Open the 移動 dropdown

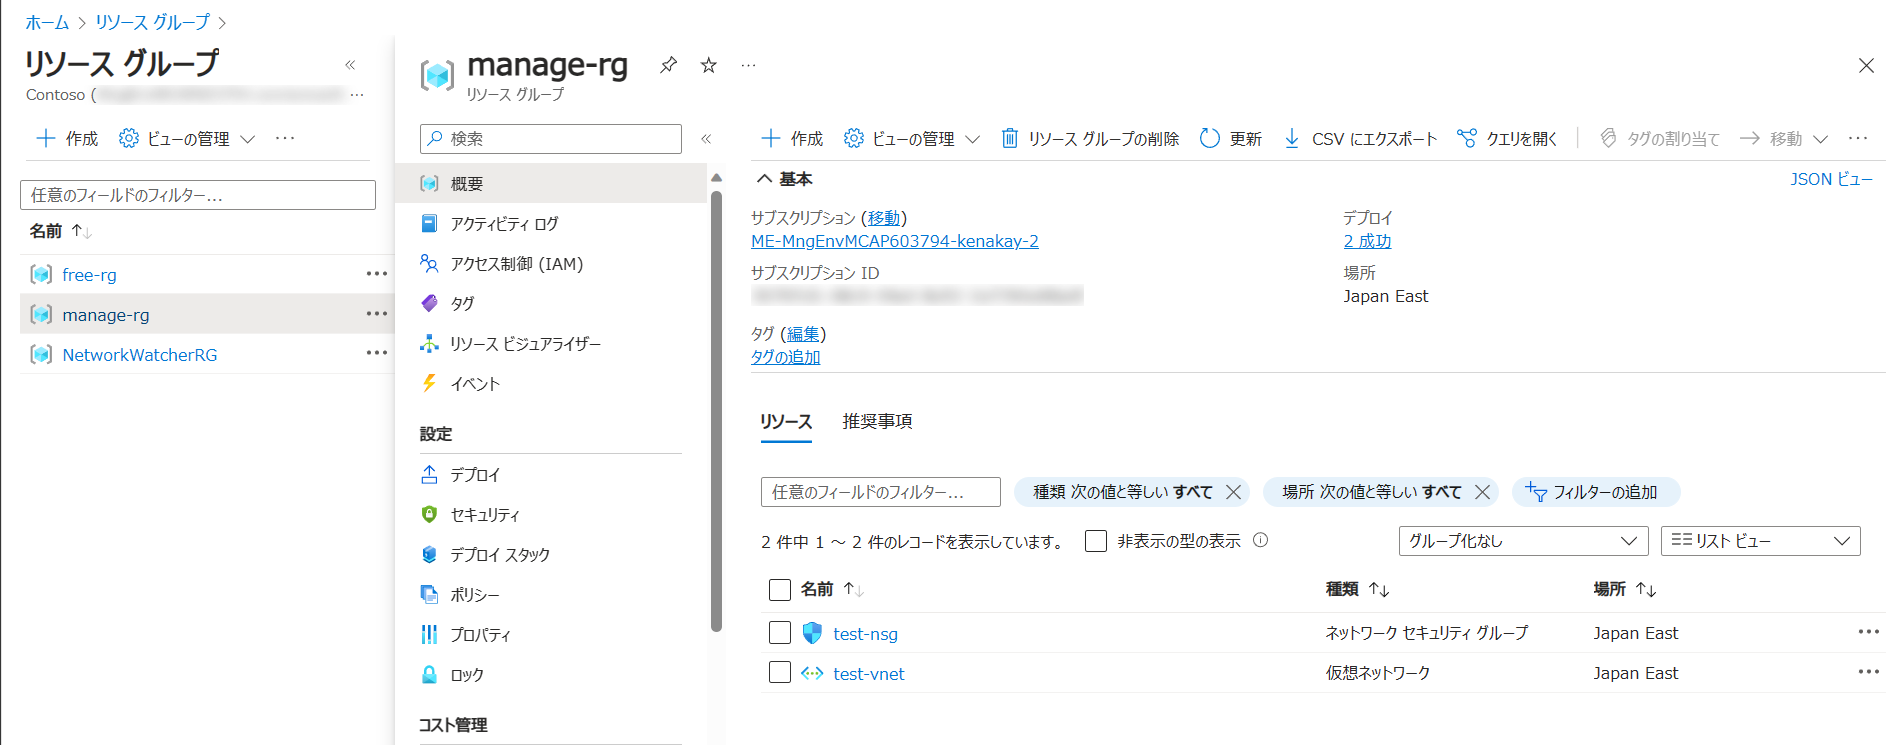[x=1784, y=139]
